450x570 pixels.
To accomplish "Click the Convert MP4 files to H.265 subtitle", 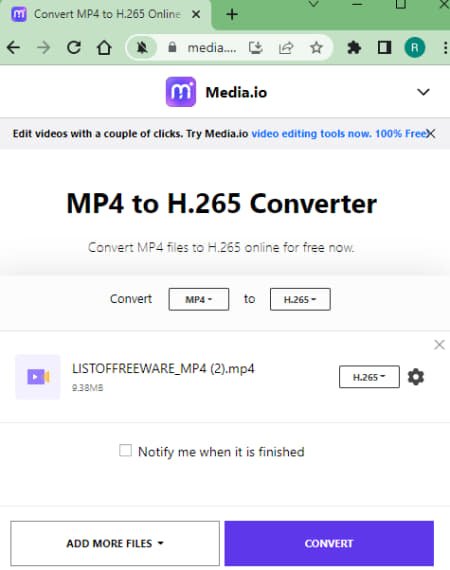I will tap(221, 248).
